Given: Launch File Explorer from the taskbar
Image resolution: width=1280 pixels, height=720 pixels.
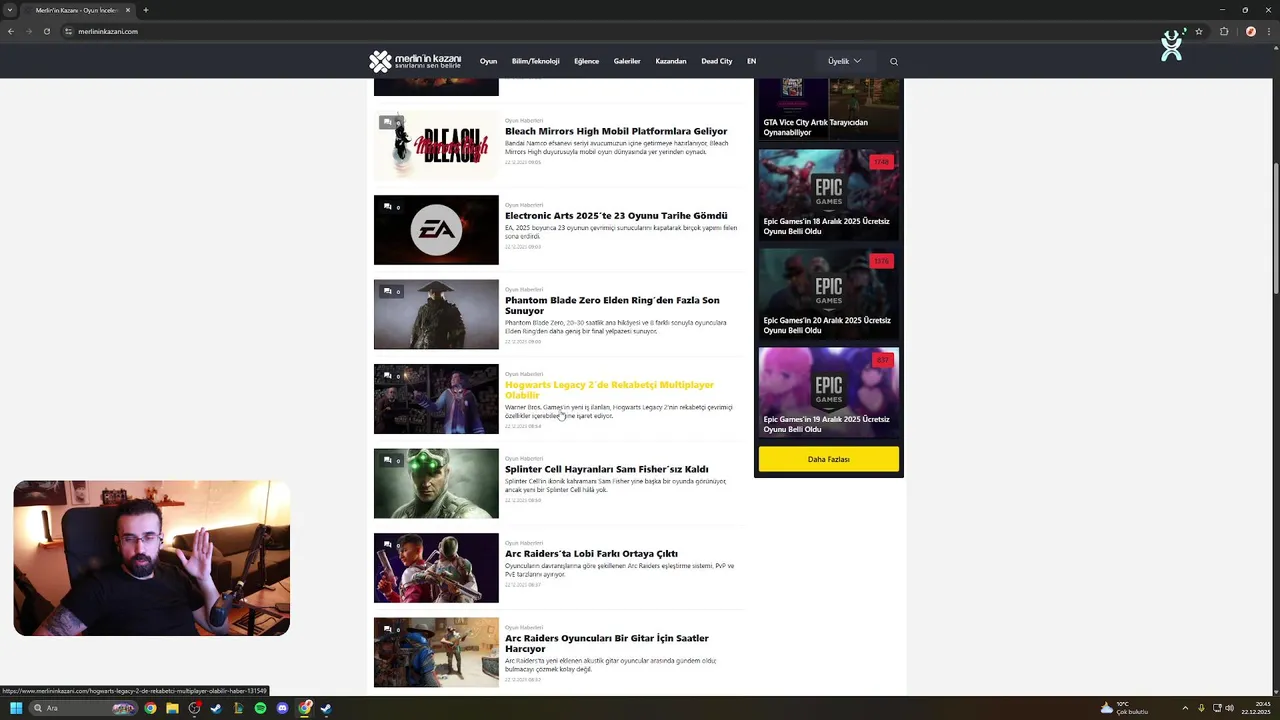Looking at the screenshot, I should [172, 708].
